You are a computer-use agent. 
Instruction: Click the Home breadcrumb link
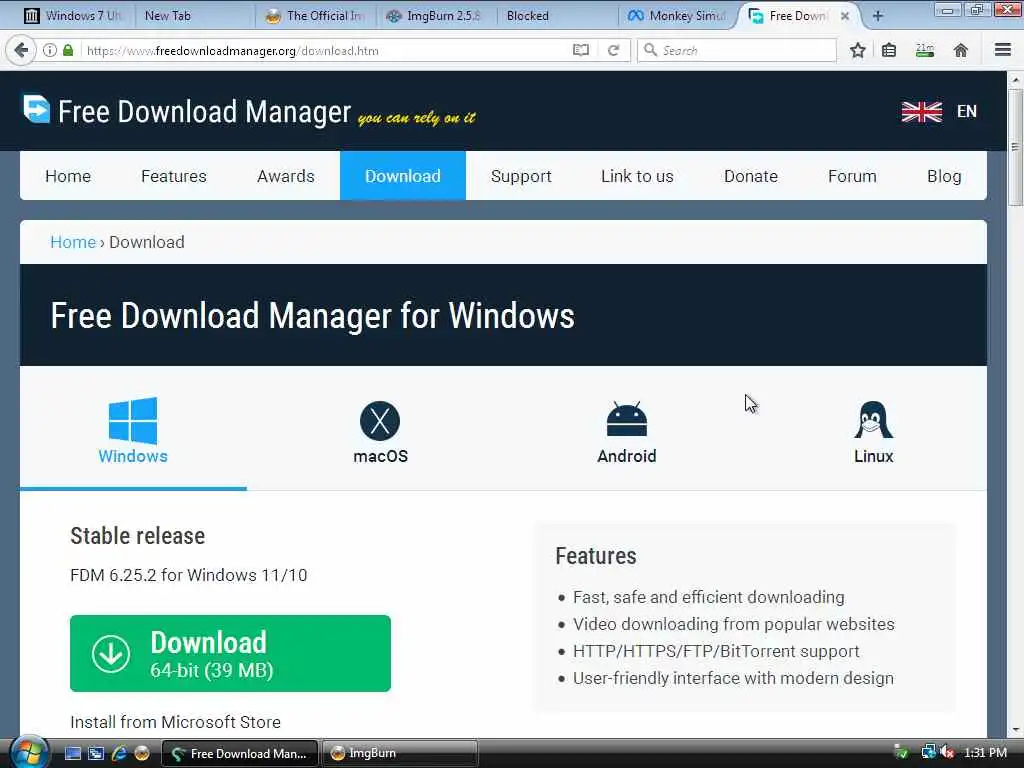(x=72, y=242)
